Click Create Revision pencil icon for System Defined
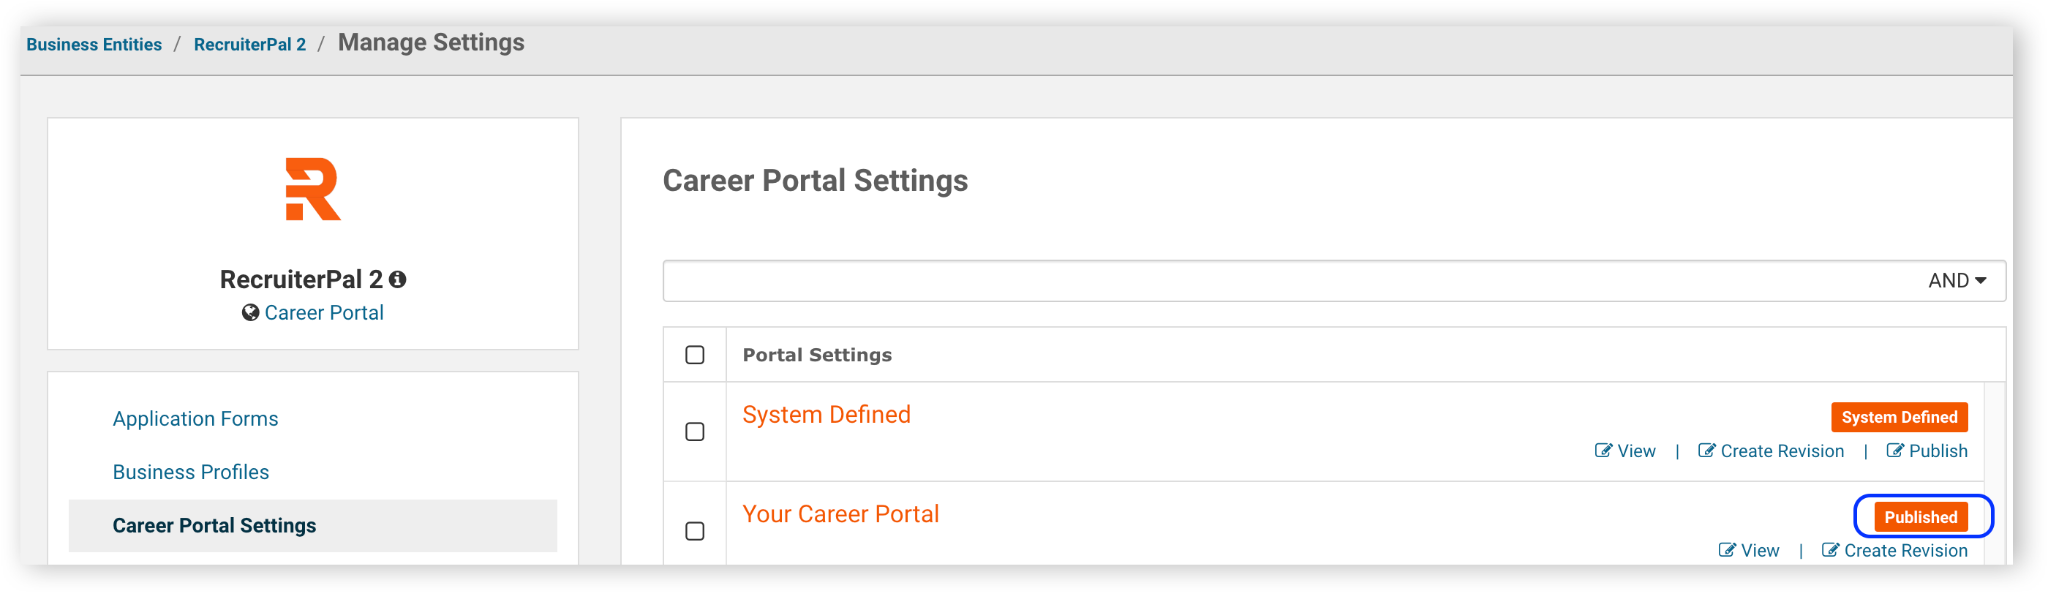Image resolution: width=2048 pixels, height=594 pixels. [1707, 451]
